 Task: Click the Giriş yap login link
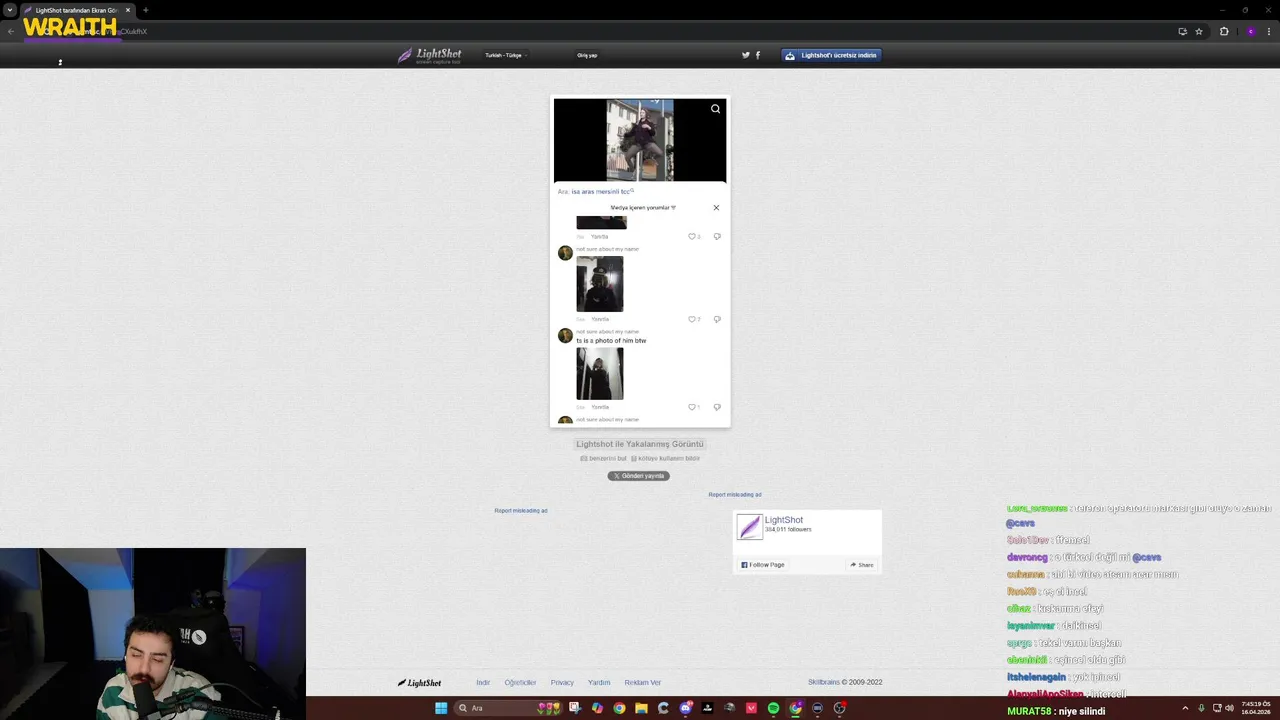587,55
